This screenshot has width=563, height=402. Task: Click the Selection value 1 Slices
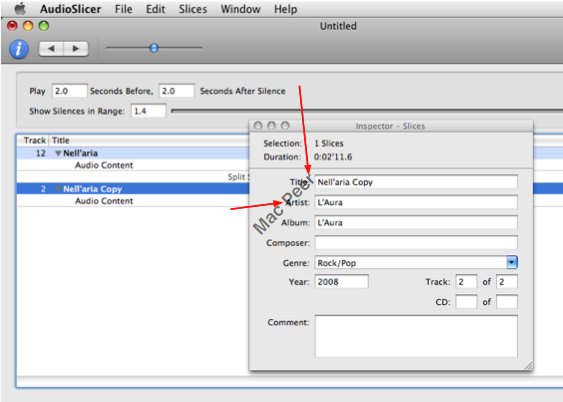[329, 143]
